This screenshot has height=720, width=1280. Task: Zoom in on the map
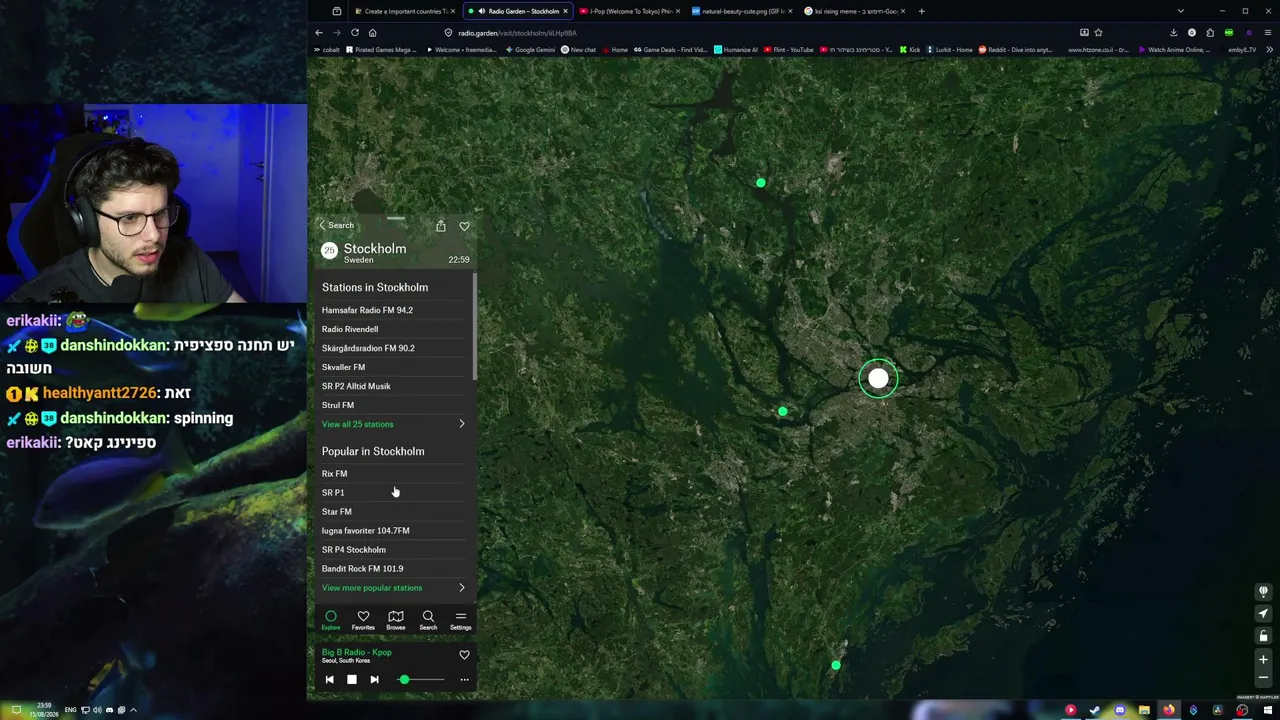tap(1263, 660)
